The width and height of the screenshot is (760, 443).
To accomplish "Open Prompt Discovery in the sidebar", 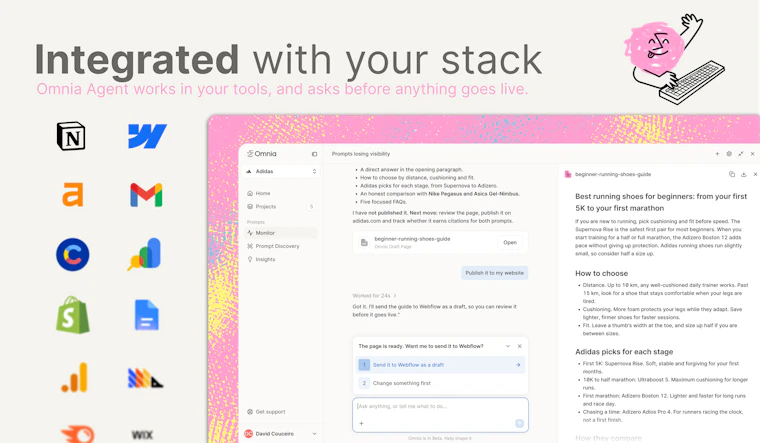I will (x=281, y=246).
